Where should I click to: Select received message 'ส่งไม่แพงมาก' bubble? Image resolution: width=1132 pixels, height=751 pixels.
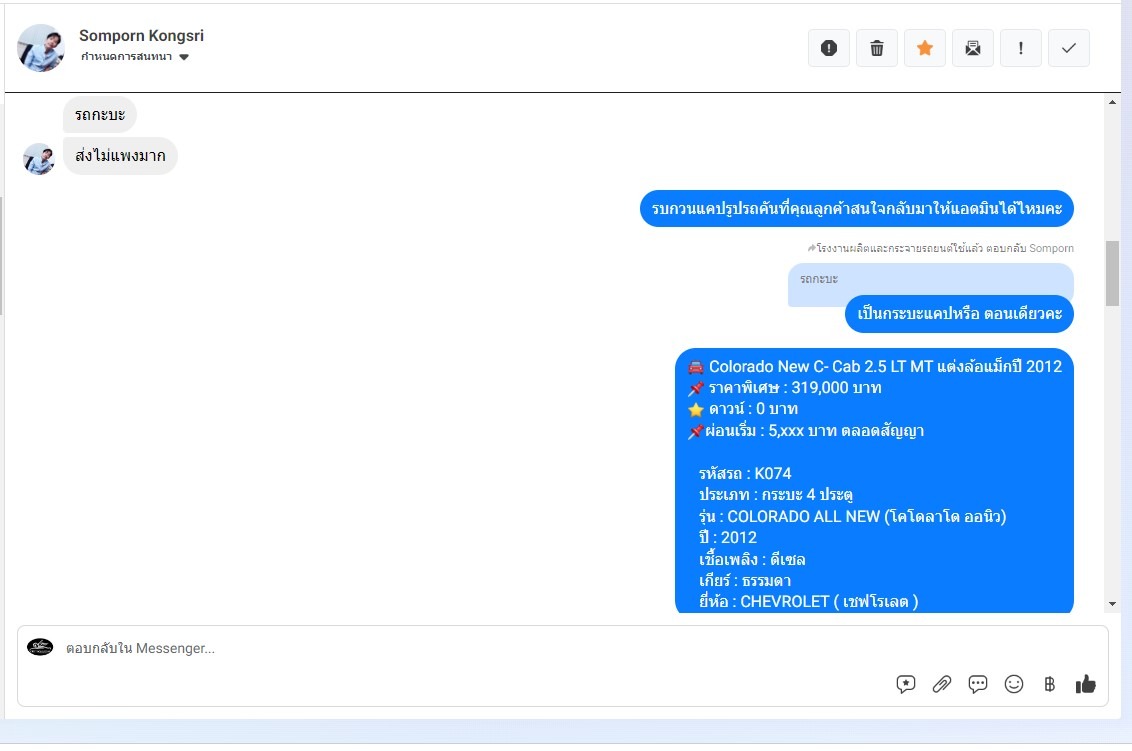tap(120, 156)
